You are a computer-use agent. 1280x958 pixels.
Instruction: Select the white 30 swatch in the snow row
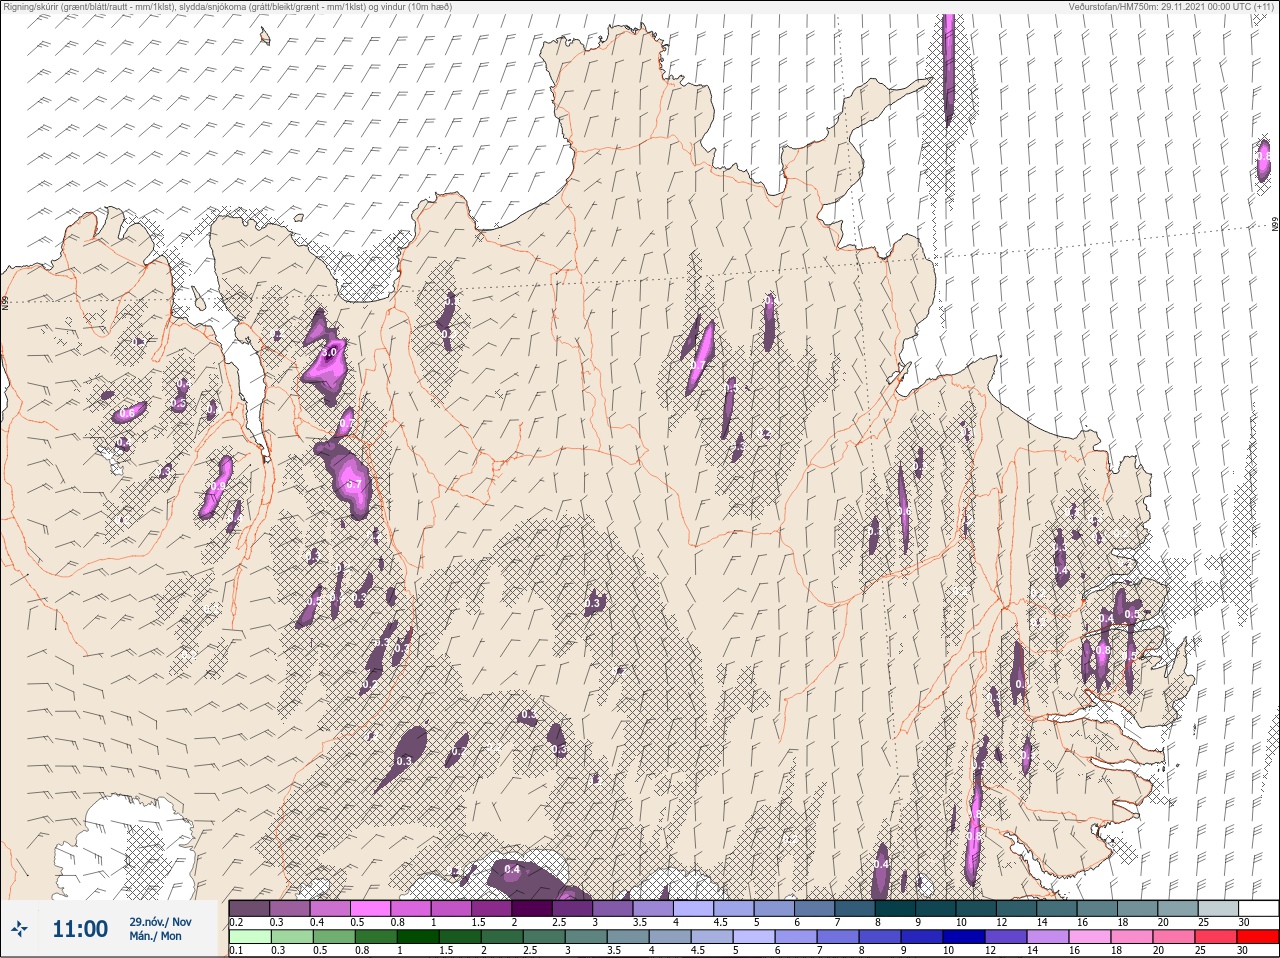click(1258, 908)
